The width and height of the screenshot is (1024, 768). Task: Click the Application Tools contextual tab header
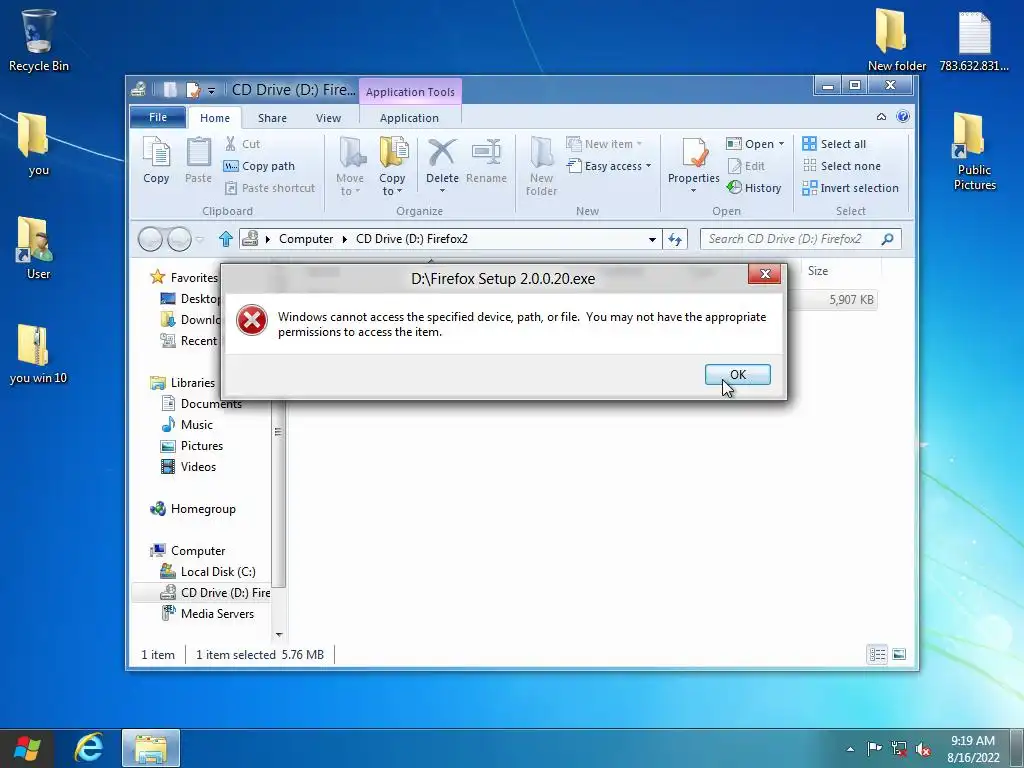click(410, 92)
